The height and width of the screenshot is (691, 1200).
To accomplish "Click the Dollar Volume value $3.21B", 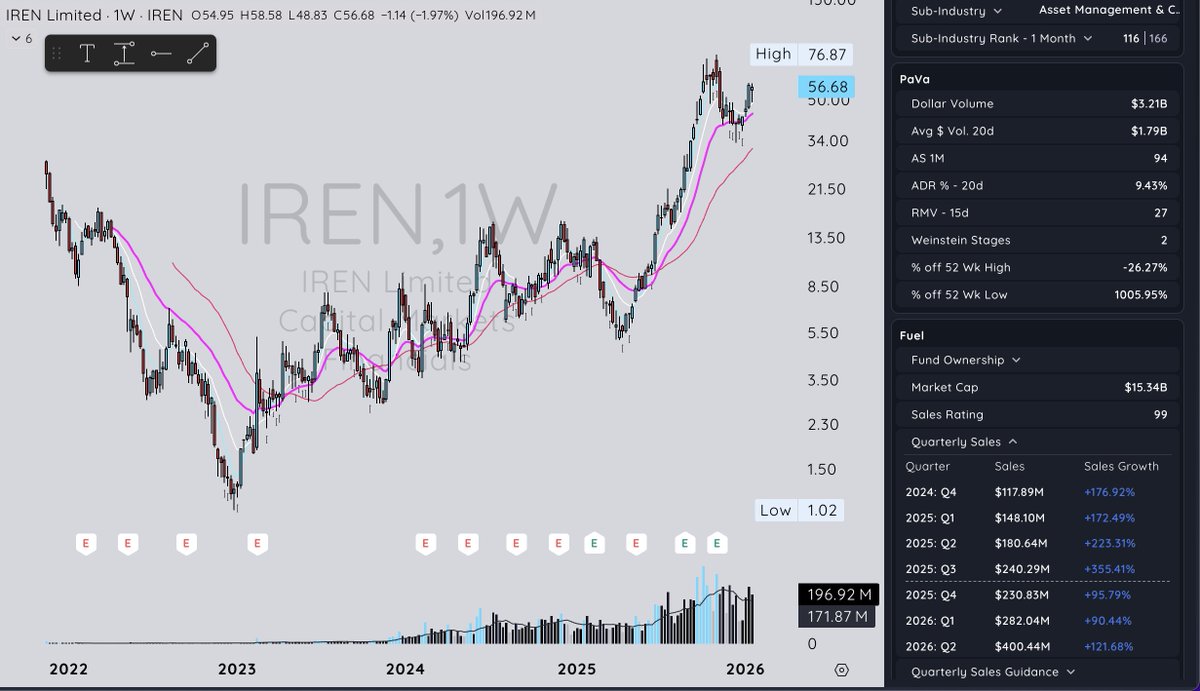I will pyautogui.click(x=1147, y=104).
